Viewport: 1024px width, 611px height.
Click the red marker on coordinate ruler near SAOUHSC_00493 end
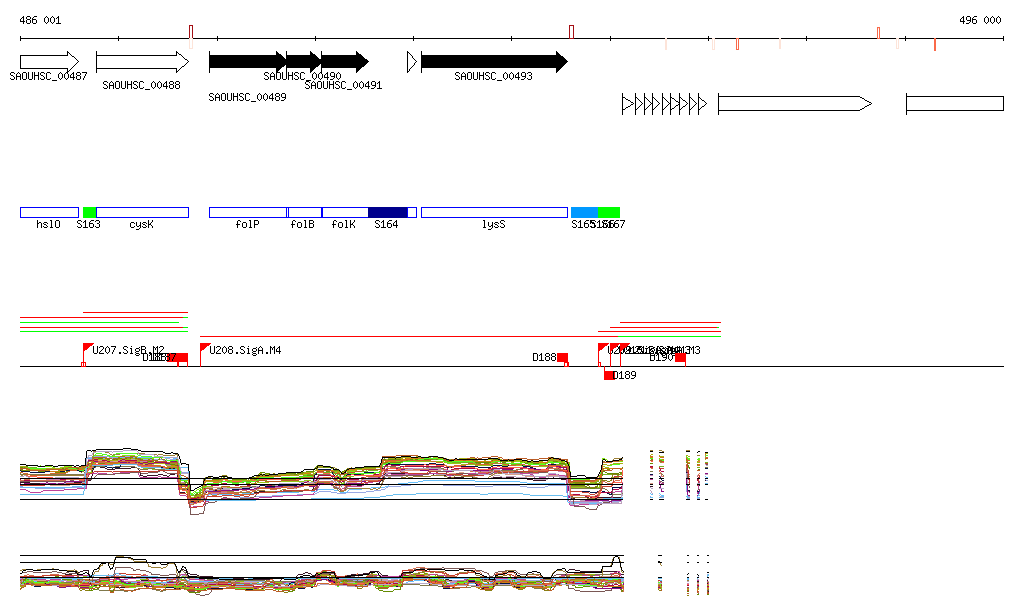click(x=571, y=31)
